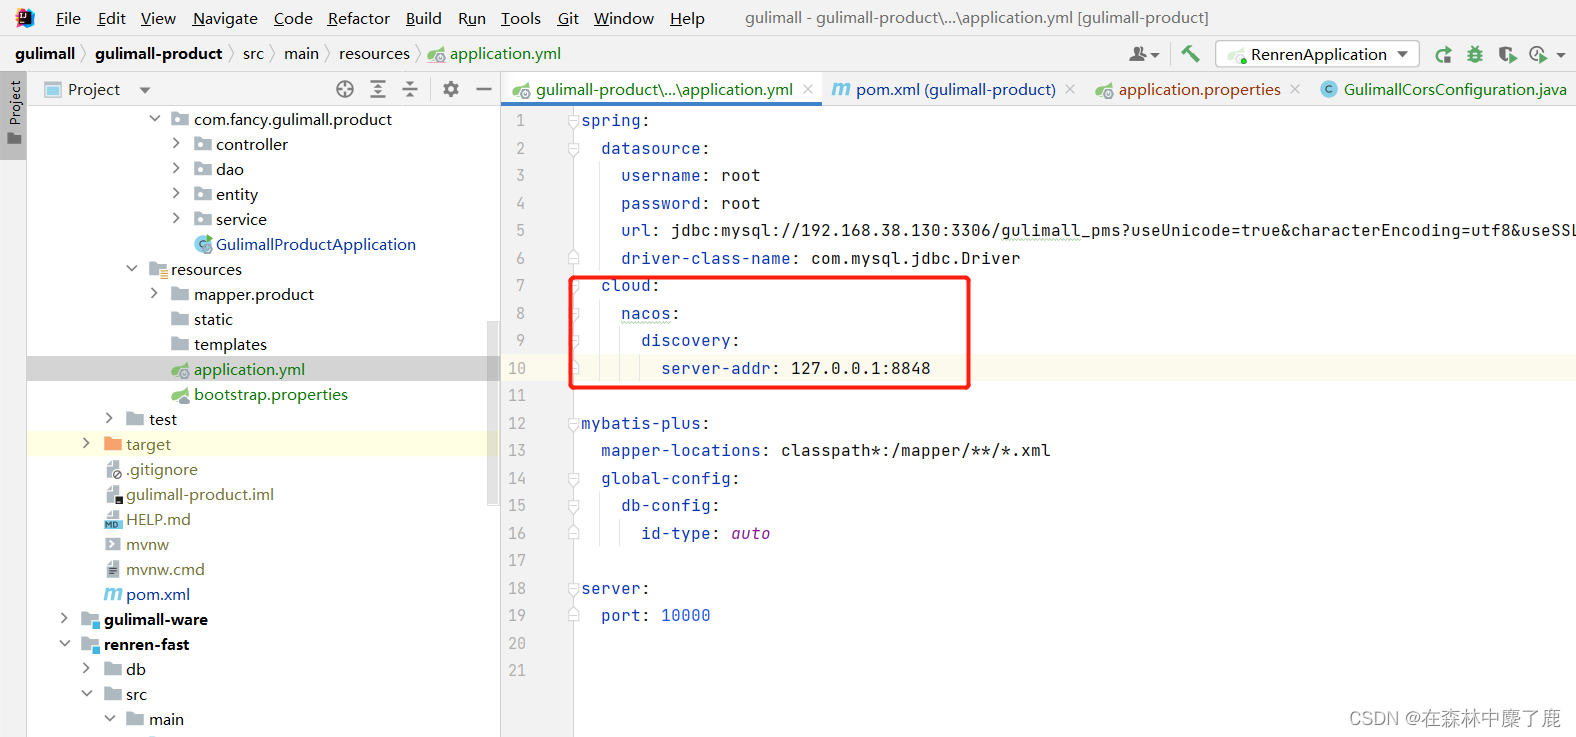This screenshot has width=1576, height=737.
Task: Open the Project view mode dropdown arrow
Action: click(145, 90)
